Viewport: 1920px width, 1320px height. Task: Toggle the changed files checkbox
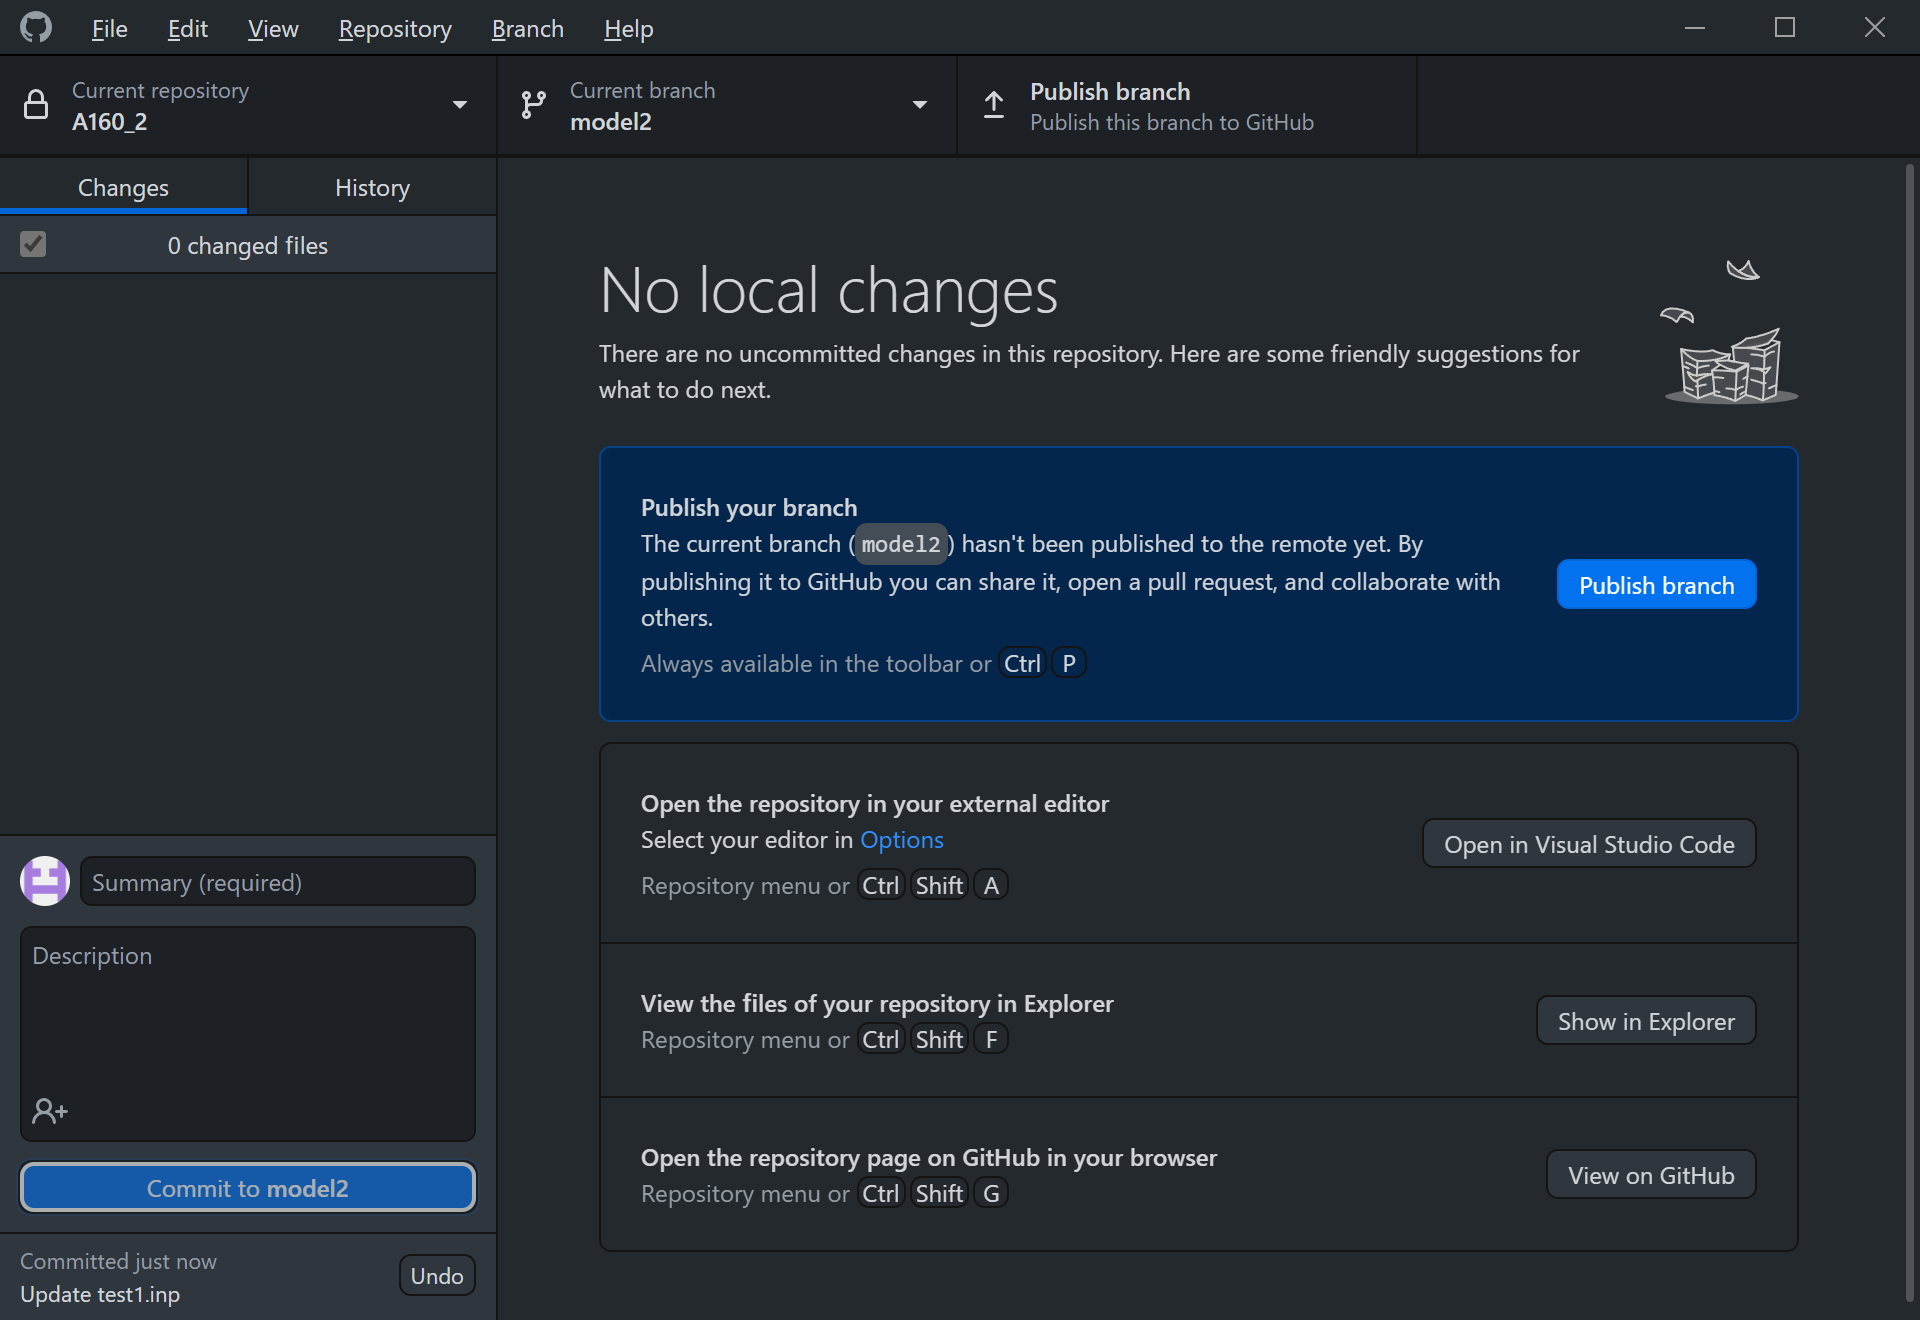[32, 244]
